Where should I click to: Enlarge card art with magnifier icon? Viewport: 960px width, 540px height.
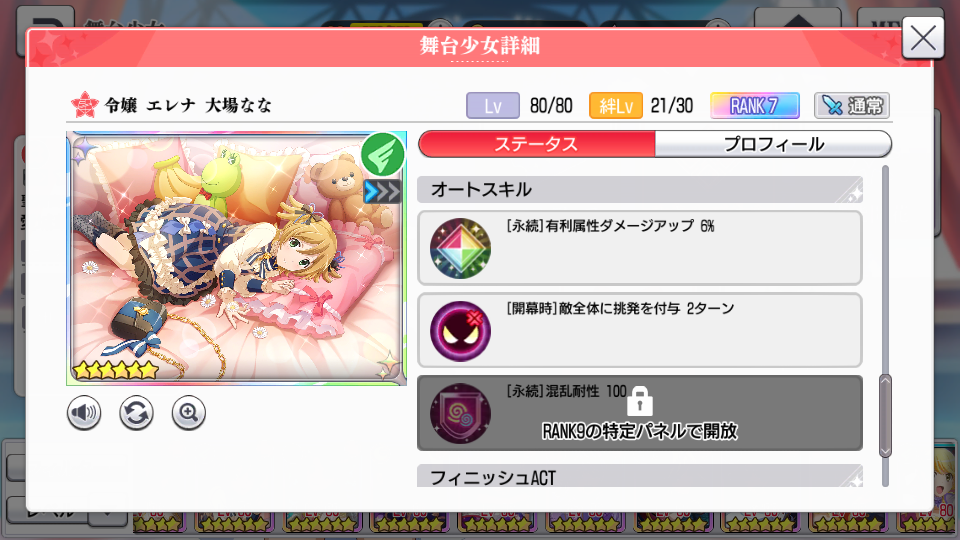pyautogui.click(x=189, y=413)
